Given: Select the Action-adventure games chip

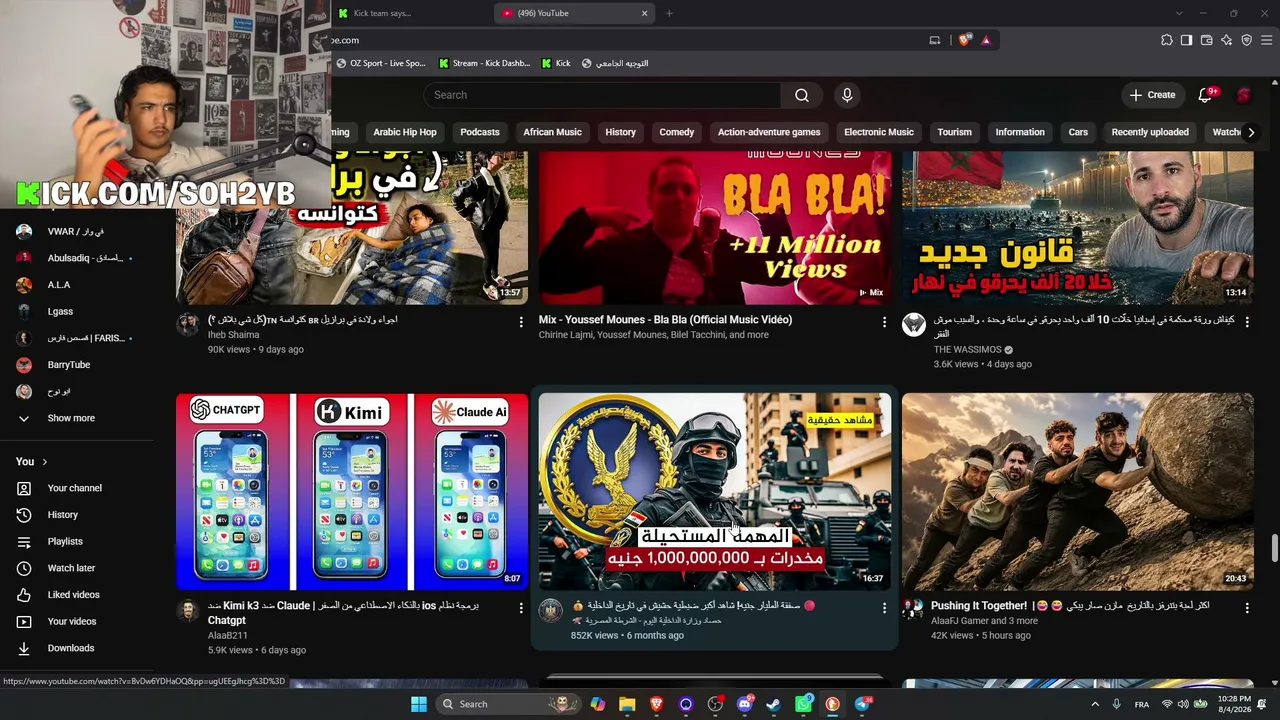Looking at the screenshot, I should coord(769,132).
